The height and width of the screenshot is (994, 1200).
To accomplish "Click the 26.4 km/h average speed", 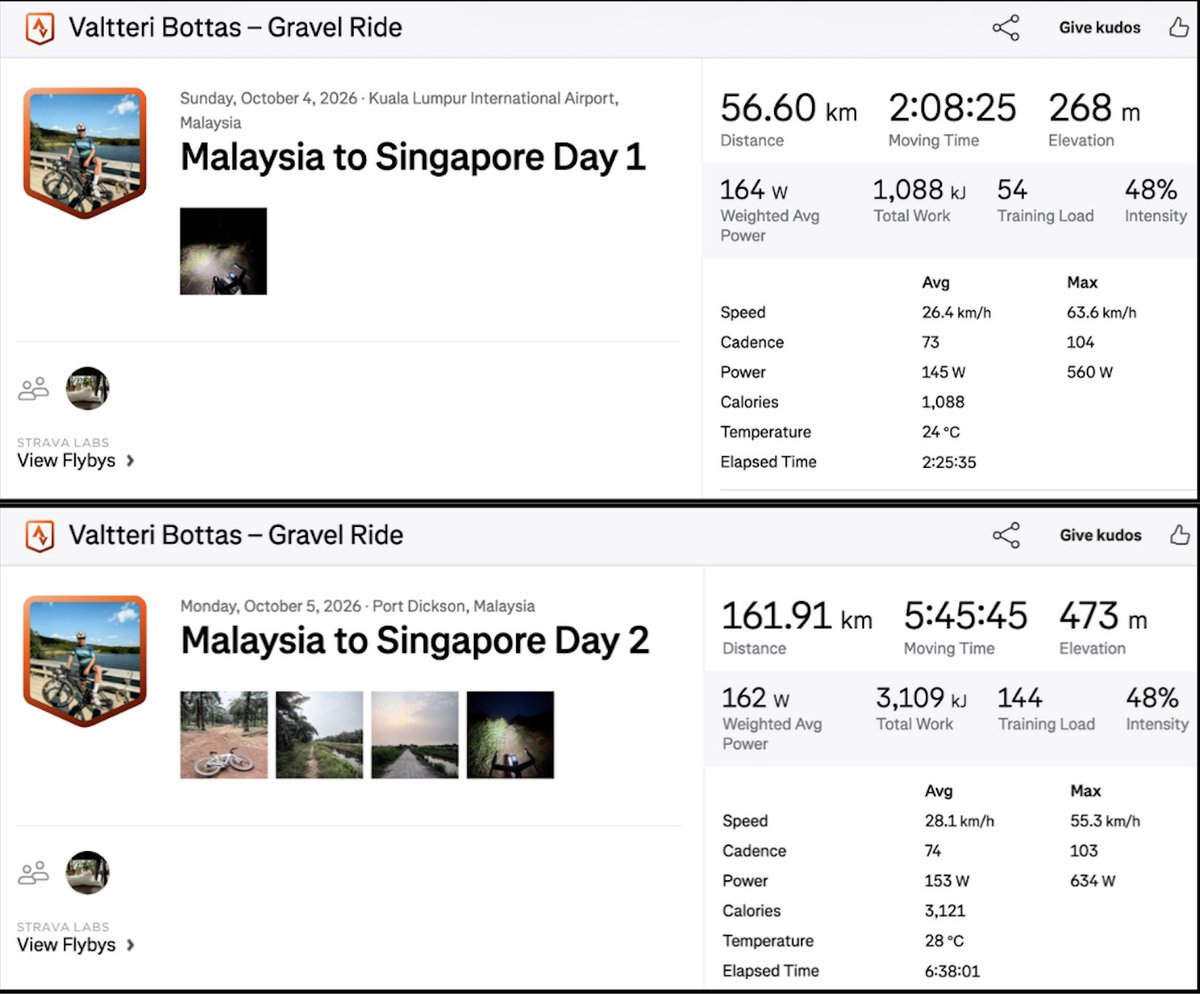I will 956,313.
